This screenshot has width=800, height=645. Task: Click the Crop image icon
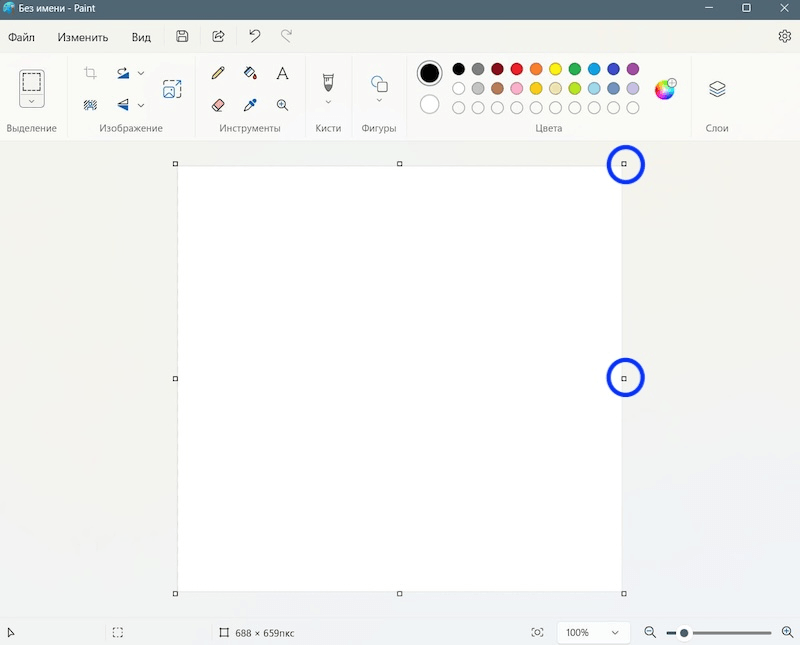90,73
